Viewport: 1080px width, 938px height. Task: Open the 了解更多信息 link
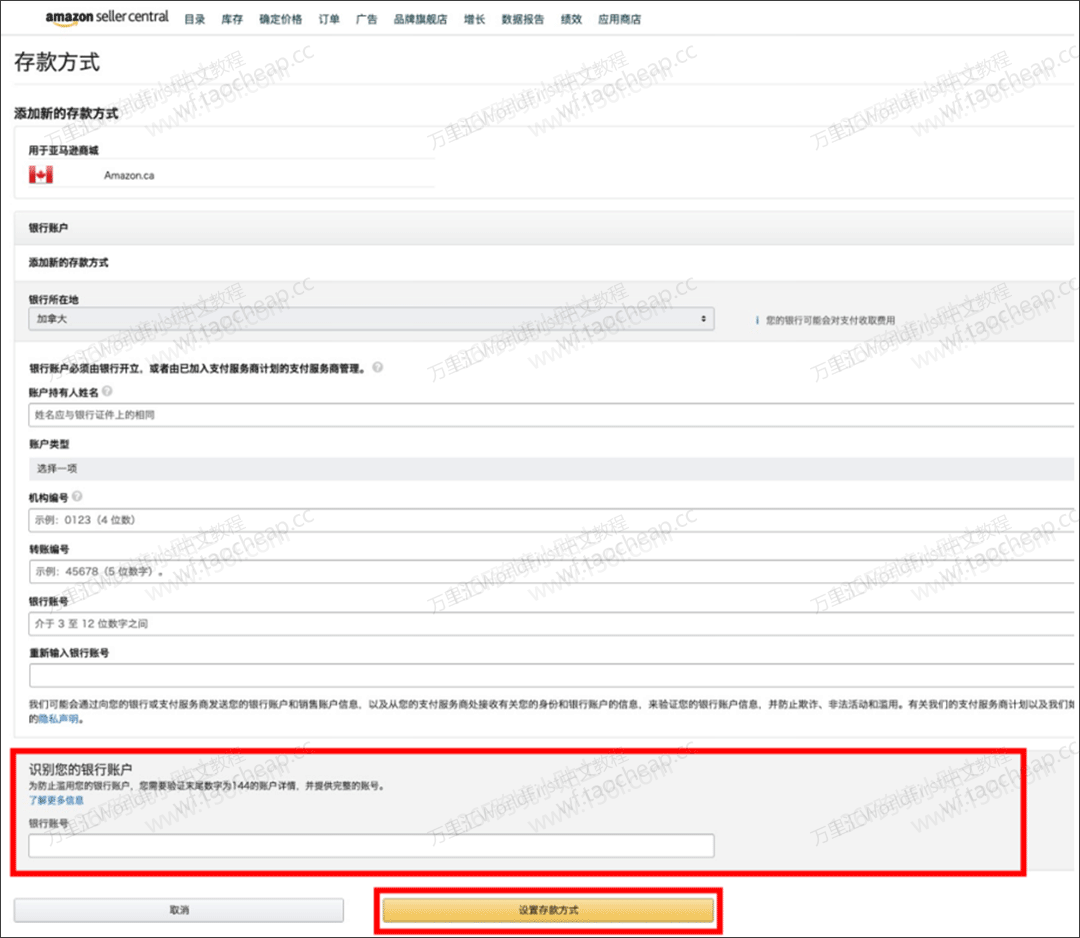[x=56, y=800]
